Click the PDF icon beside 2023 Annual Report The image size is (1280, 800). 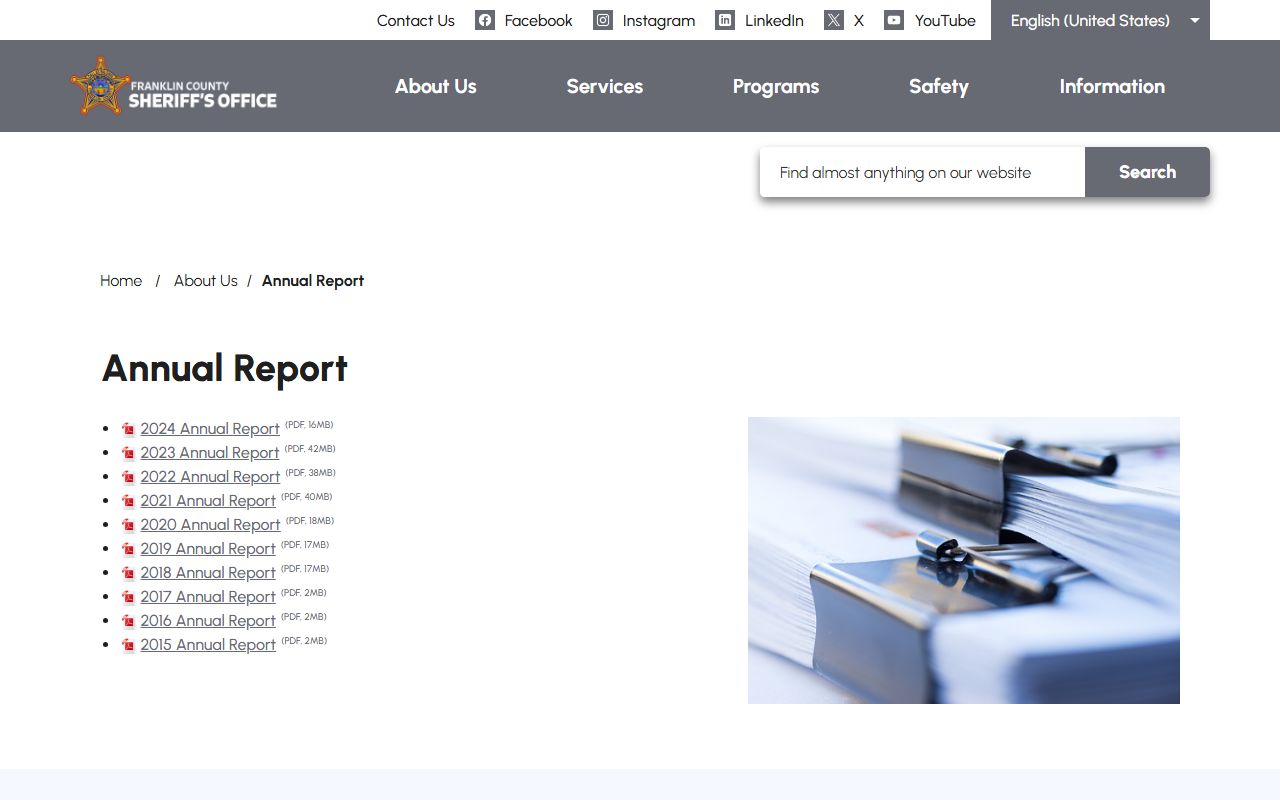click(x=128, y=453)
